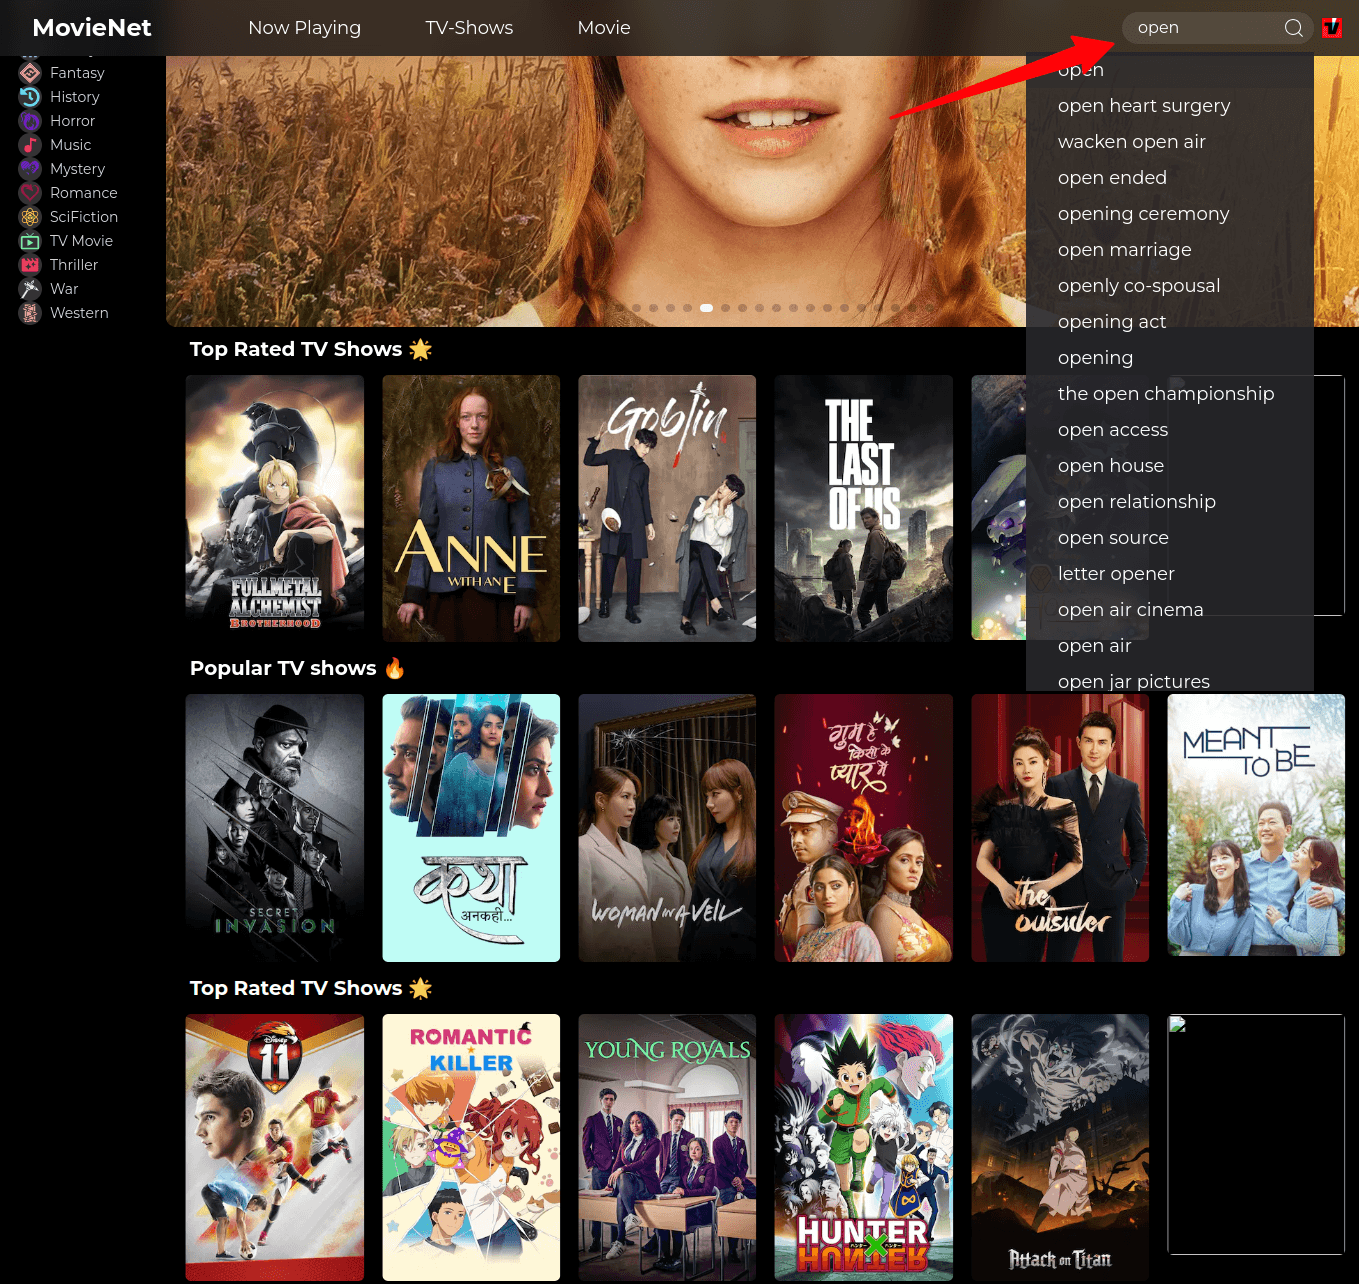Go to MovieNet home logo
1359x1284 pixels.
[x=92, y=28]
